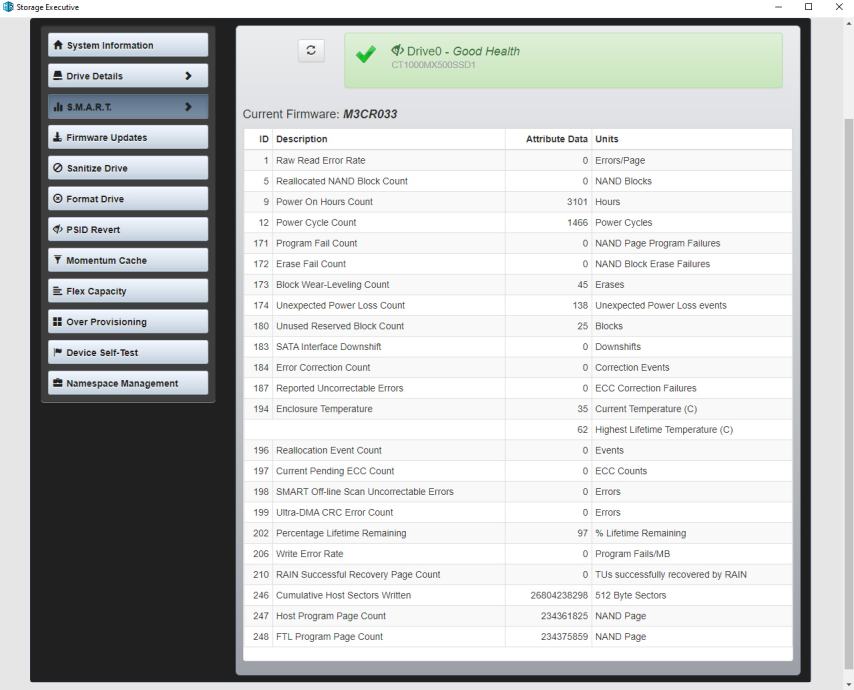Click Power Cycle Count value 1466
Screen dimensions: 854x690
pyautogui.click(x=577, y=222)
